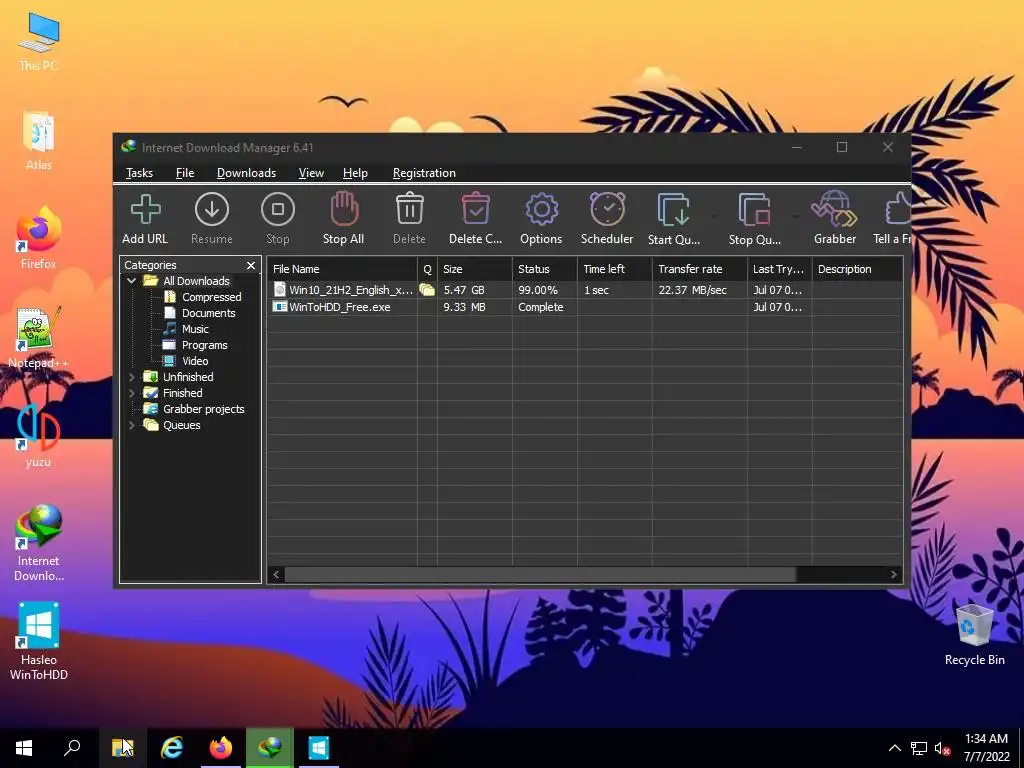Click the horizontal scrollbar thumb
This screenshot has width=1024, height=768.
tap(540, 575)
